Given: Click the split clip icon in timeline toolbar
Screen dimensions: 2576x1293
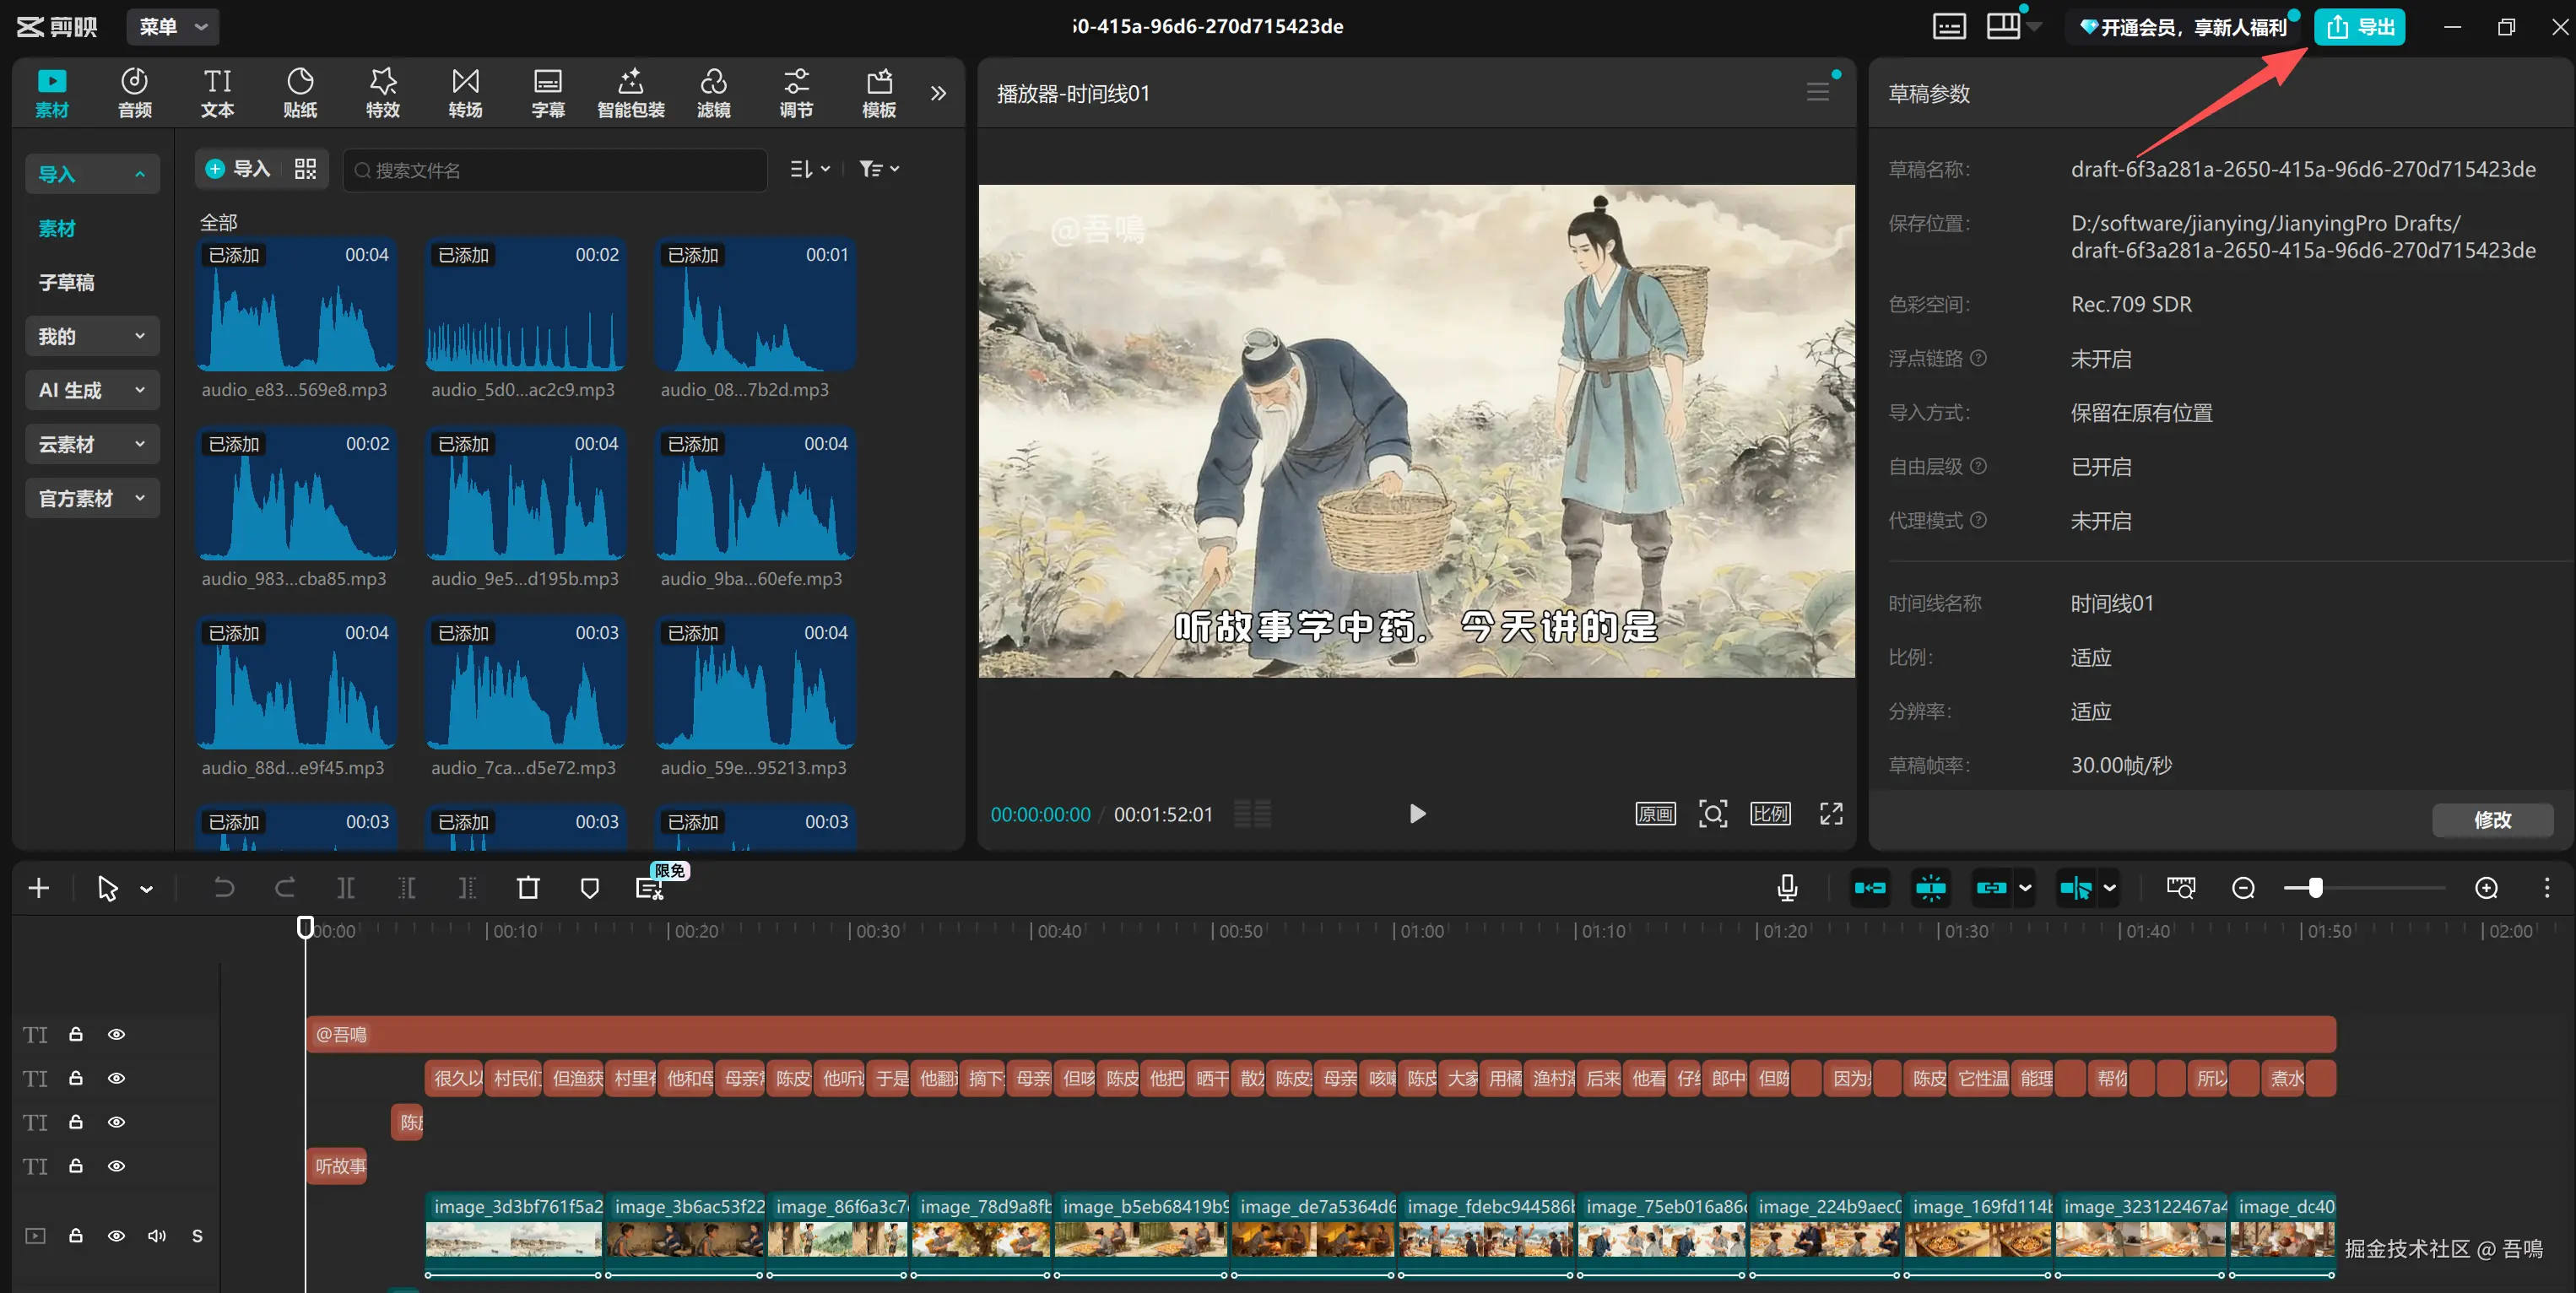Looking at the screenshot, I should pos(345,888).
